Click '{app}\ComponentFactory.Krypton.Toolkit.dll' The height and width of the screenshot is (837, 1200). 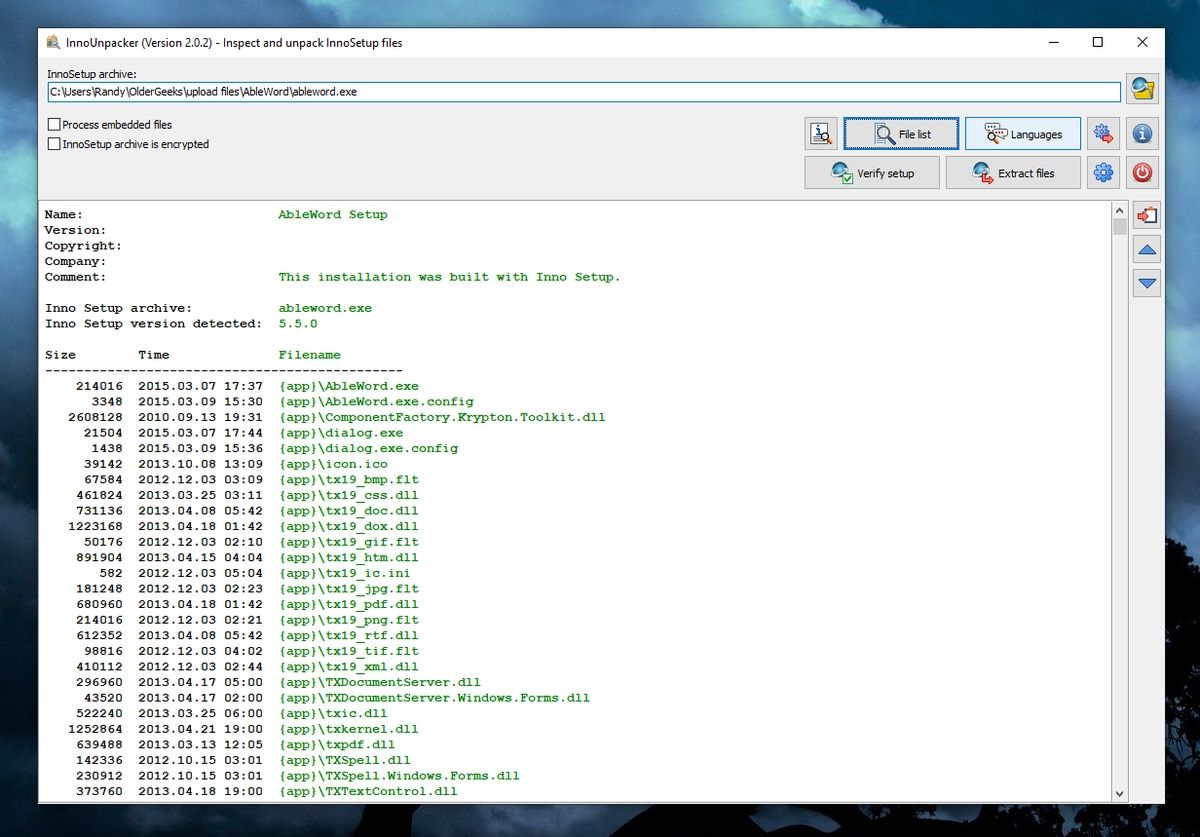[x=442, y=417]
